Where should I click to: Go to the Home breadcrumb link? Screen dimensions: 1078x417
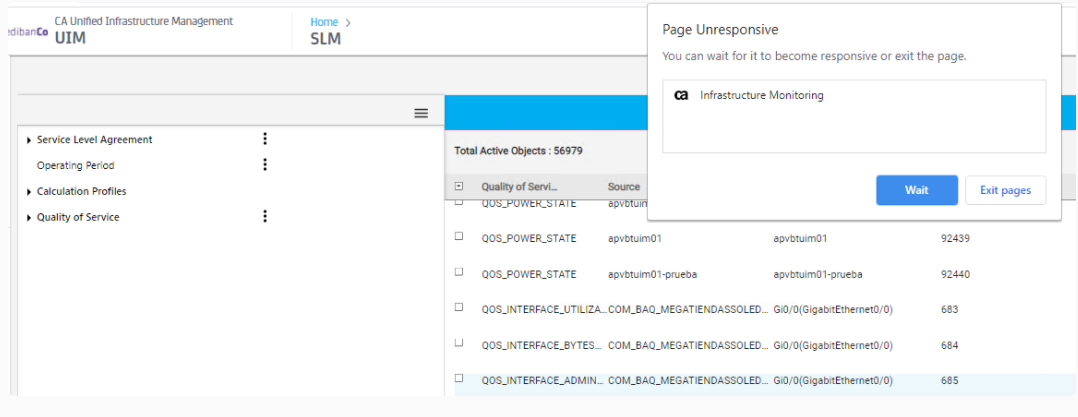[x=324, y=22]
